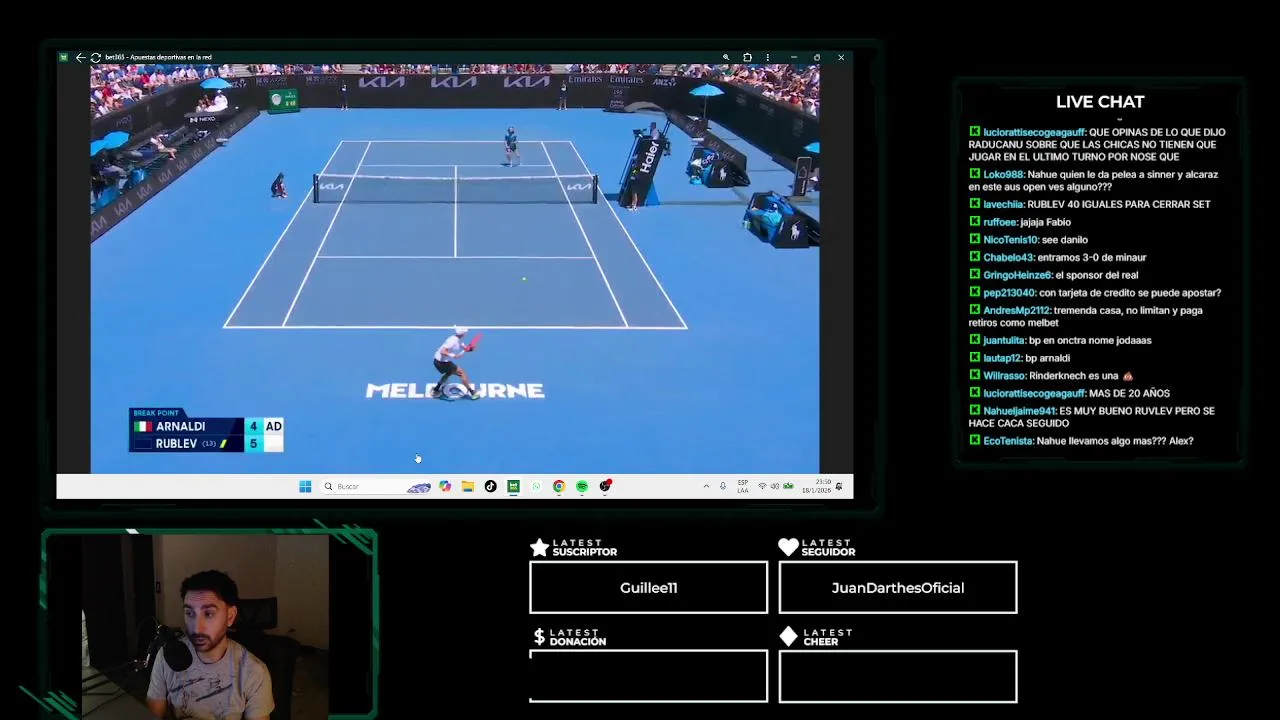This screenshot has width=1280, height=720.
Task: Select lautap12's bp arnaldi message
Action: [x=1019, y=358]
